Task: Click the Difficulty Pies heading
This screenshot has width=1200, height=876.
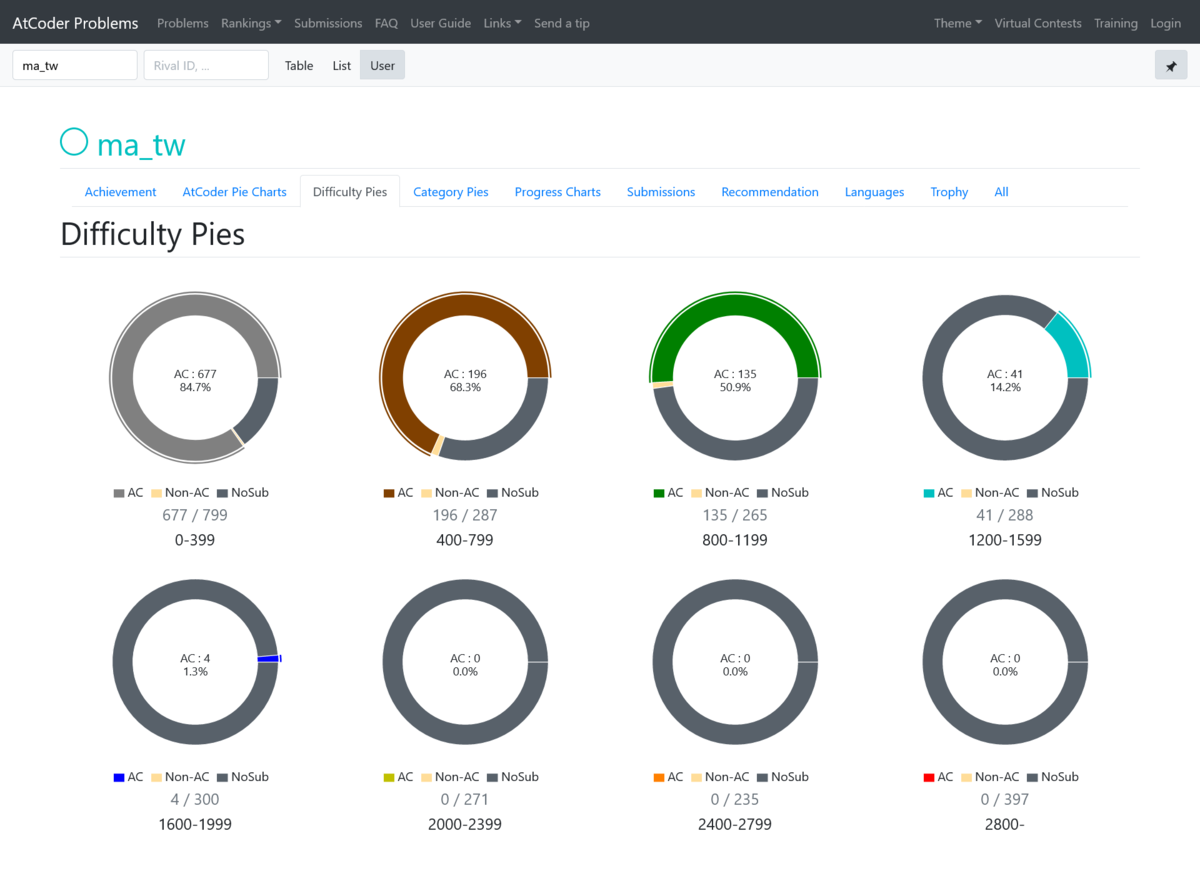Action: 153,235
